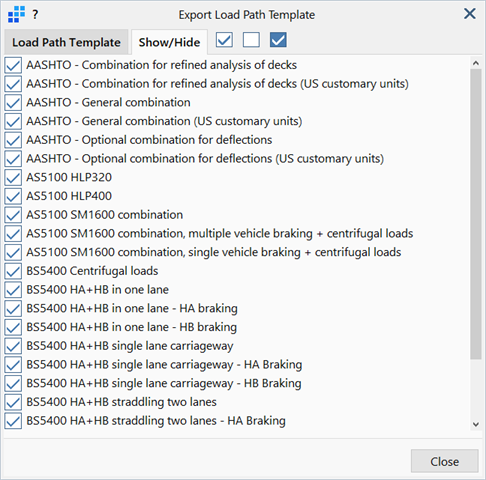The width and height of the screenshot is (486, 480).
Task: Click the outlined check-all icon in the tab bar
Action: [224, 40]
